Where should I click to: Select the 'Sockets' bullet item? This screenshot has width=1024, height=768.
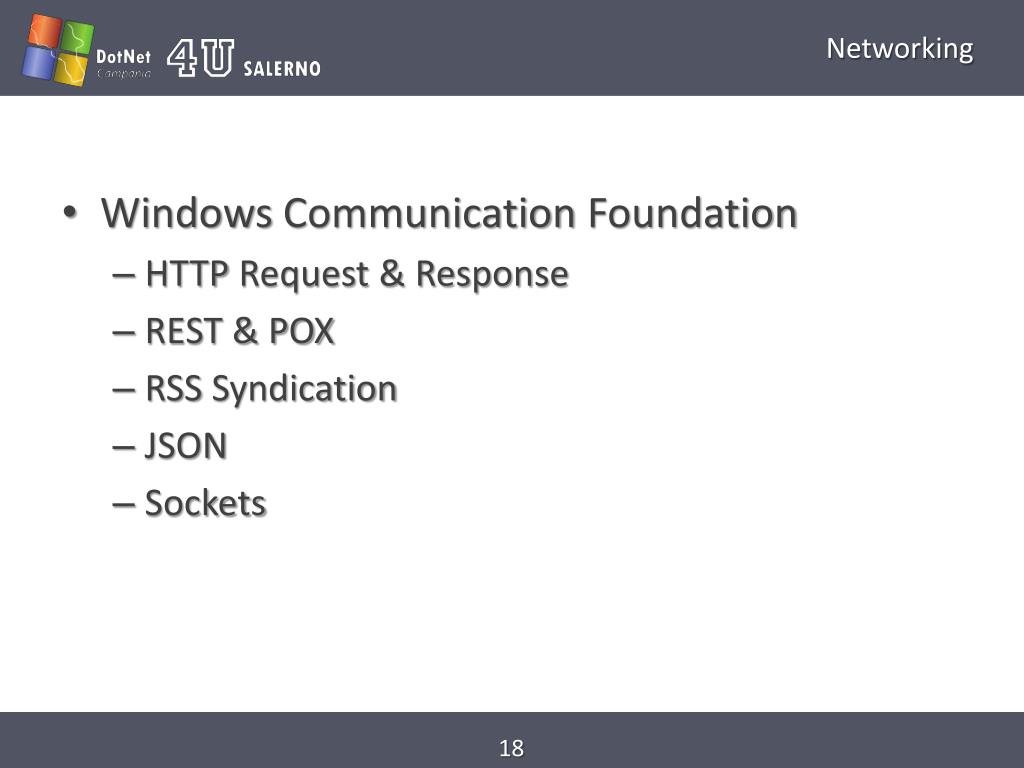coord(205,503)
